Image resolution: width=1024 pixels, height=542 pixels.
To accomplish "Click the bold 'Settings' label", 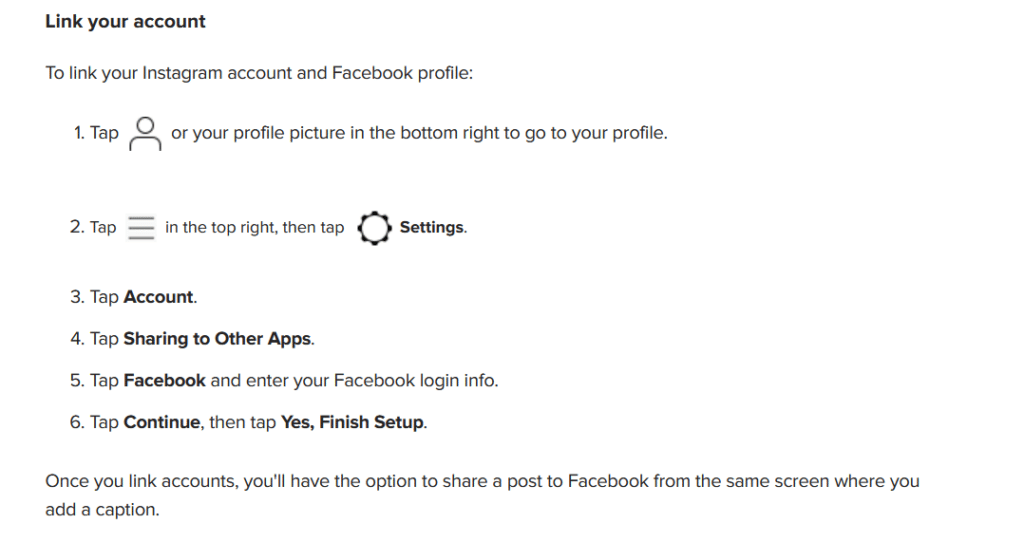I will click(x=432, y=228).
